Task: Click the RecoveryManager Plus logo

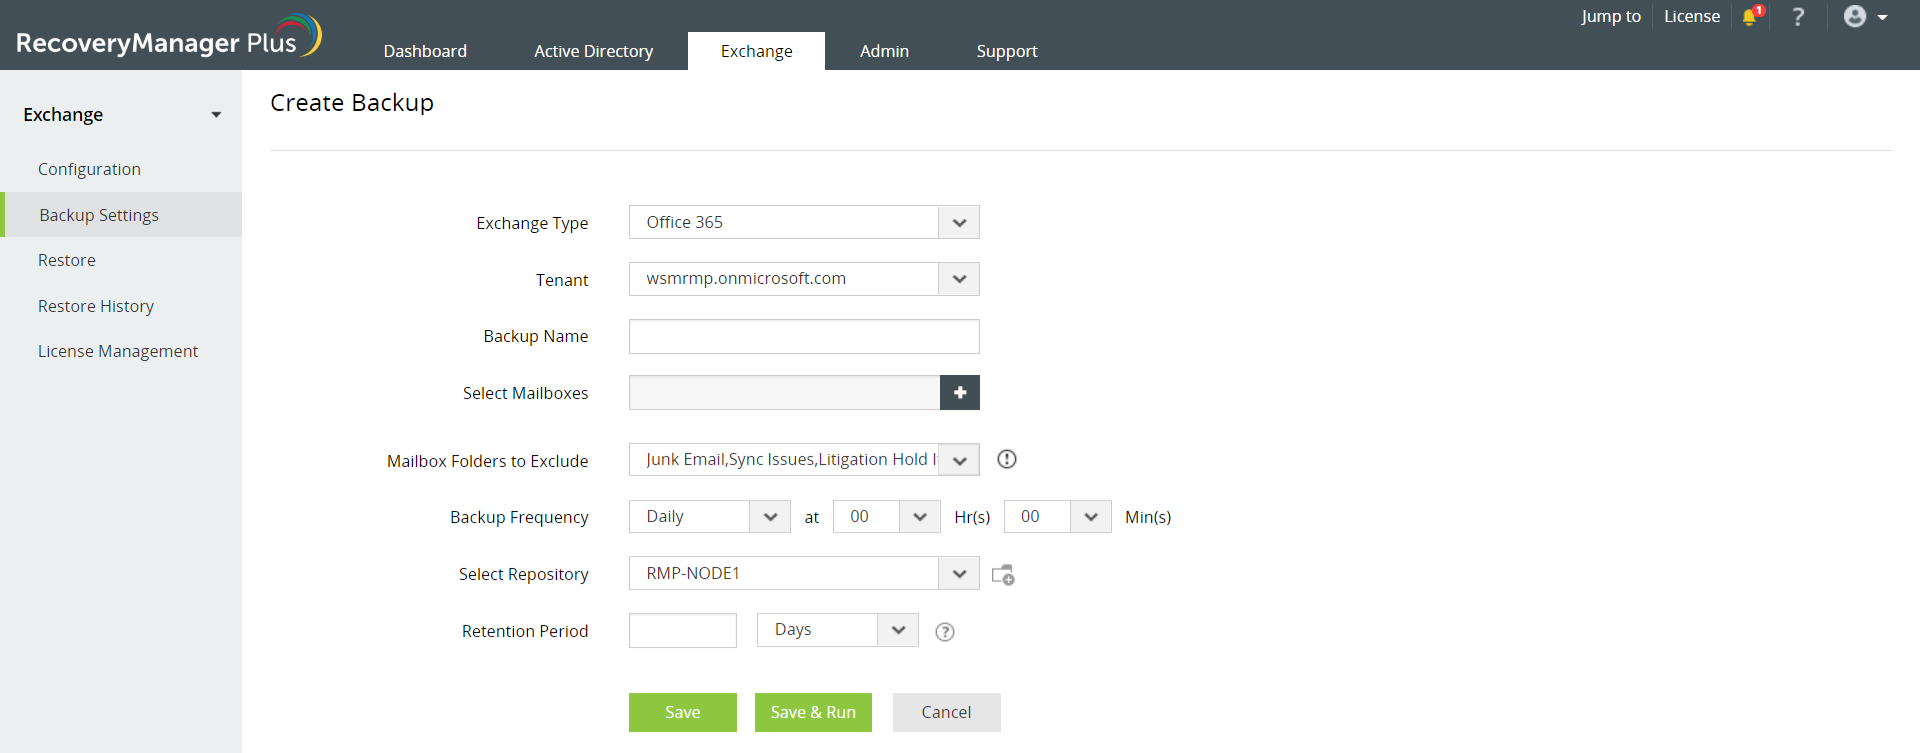Action: 168,36
